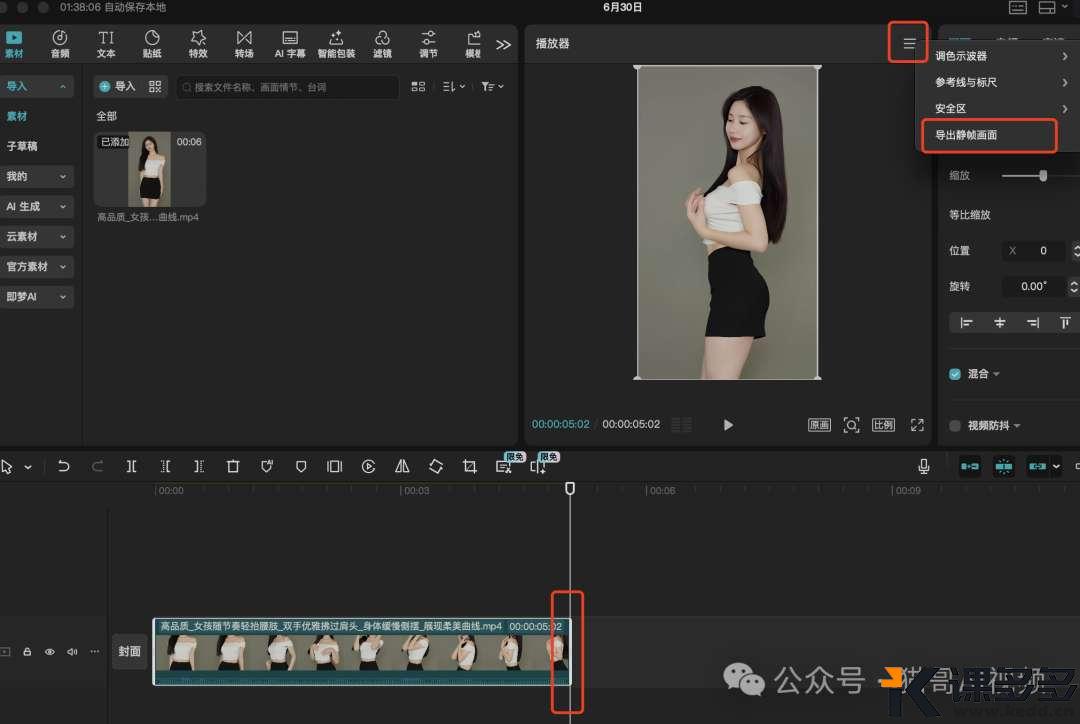
Task: Click the 旋转 rotation value field
Action: click(x=1033, y=286)
